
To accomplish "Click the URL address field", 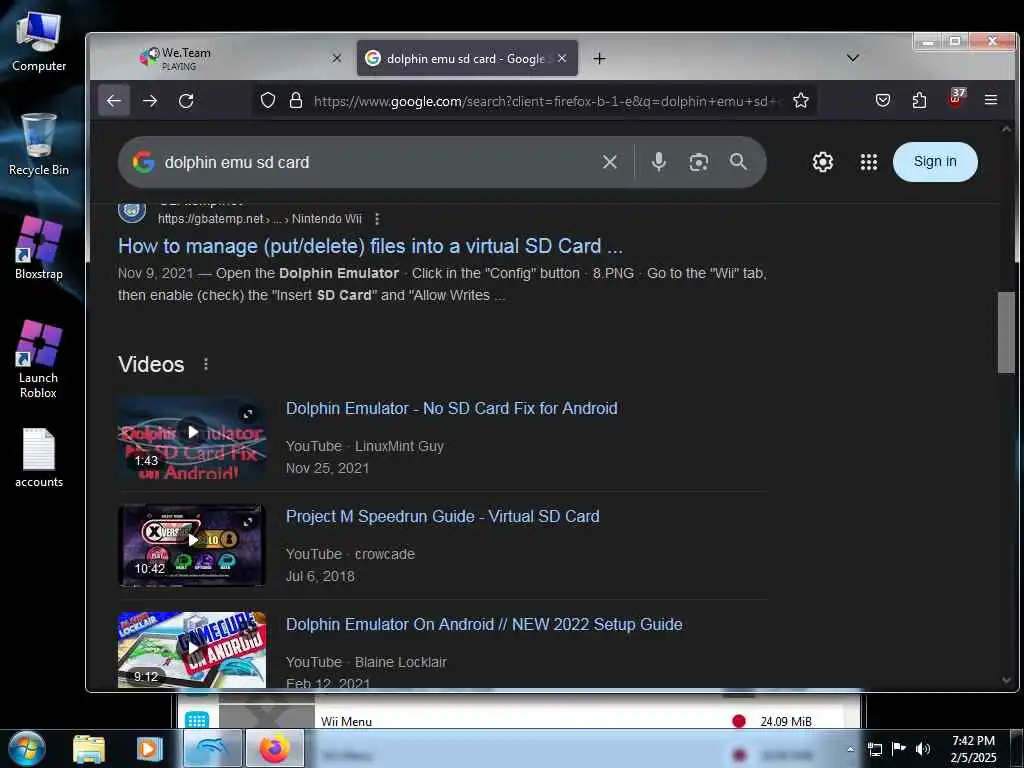I will [x=545, y=101].
